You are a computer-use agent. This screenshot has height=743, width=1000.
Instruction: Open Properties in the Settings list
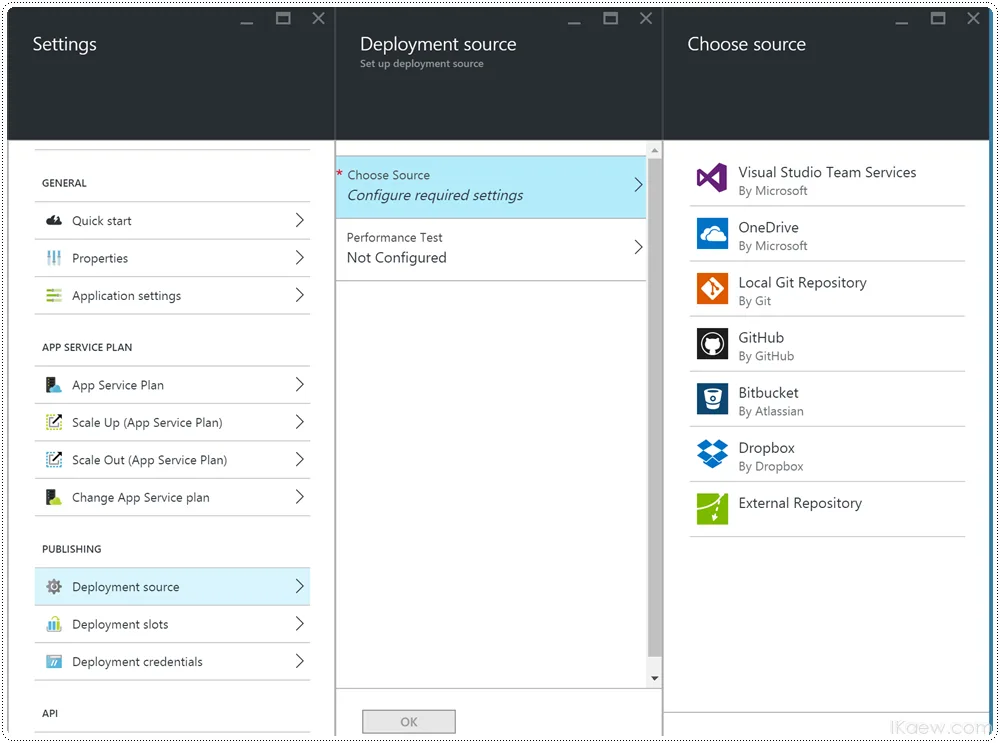172,258
